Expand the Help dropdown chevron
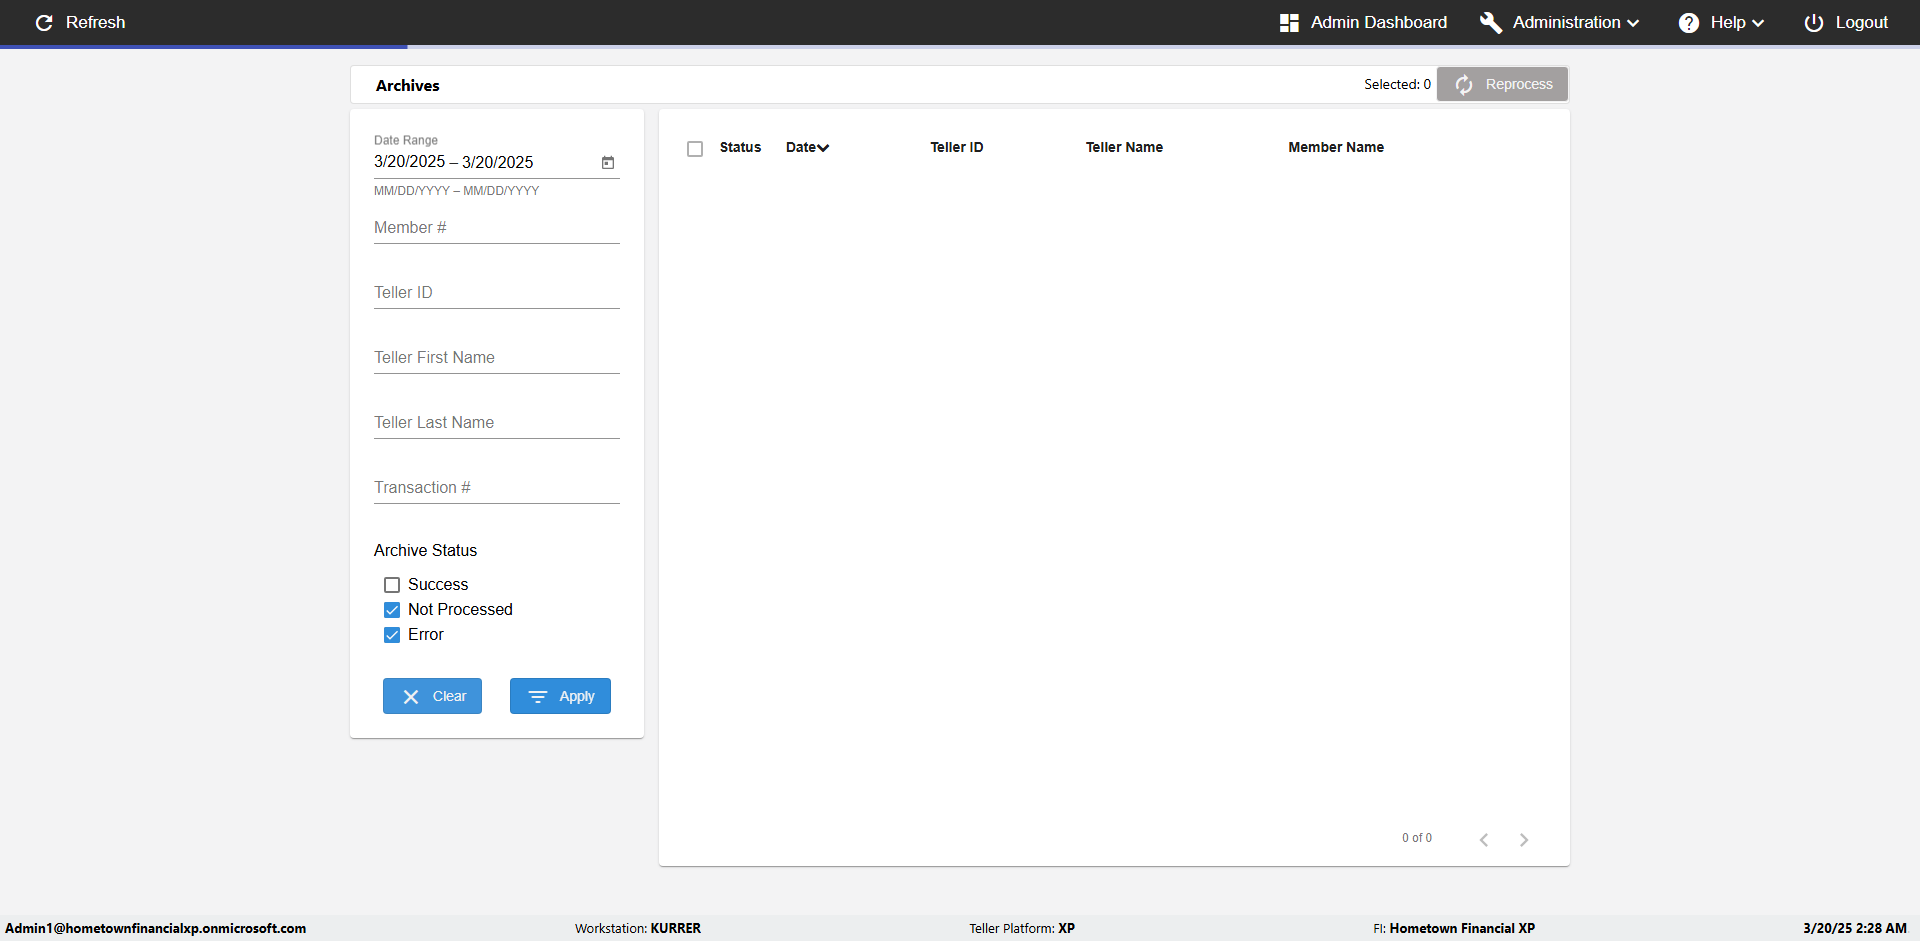Image resolution: width=1920 pixels, height=941 pixels. 1758,23
